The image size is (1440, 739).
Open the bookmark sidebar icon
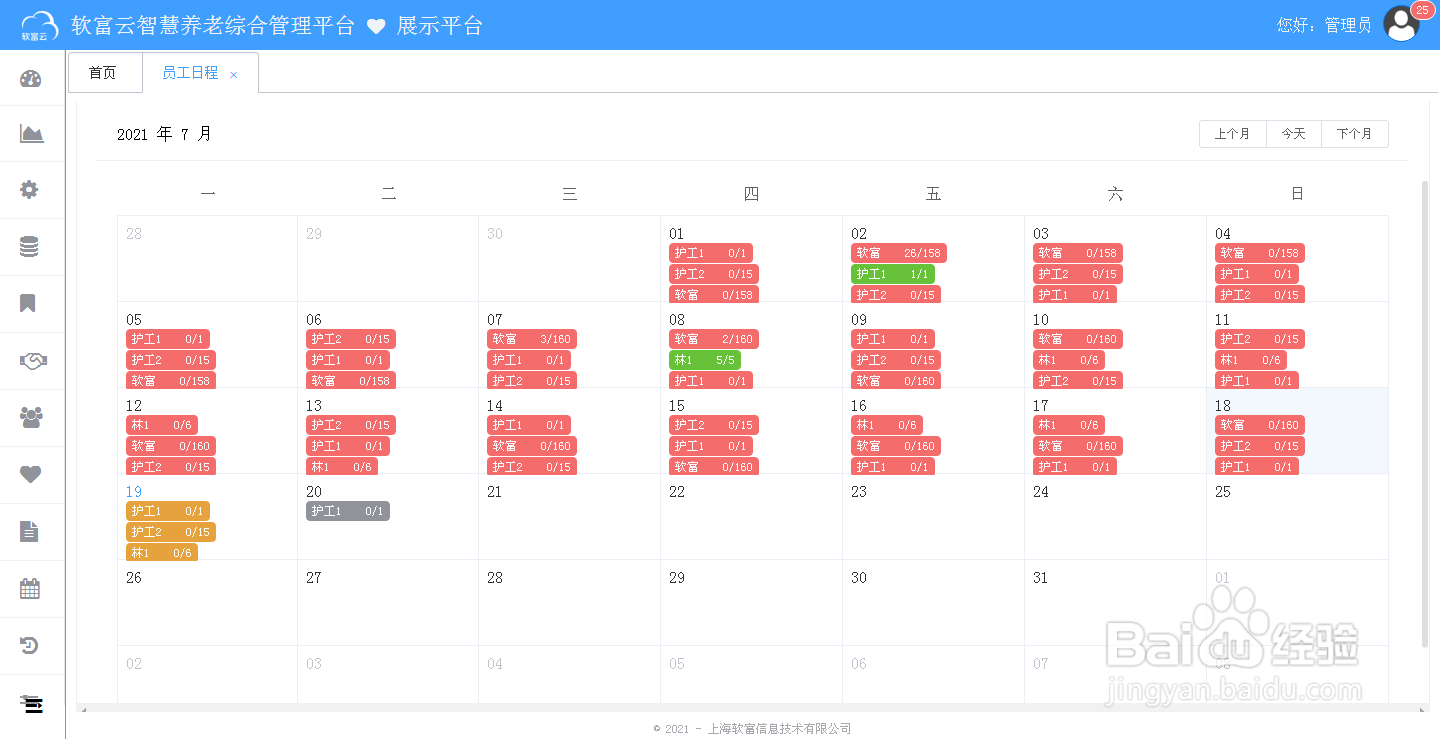[x=29, y=303]
